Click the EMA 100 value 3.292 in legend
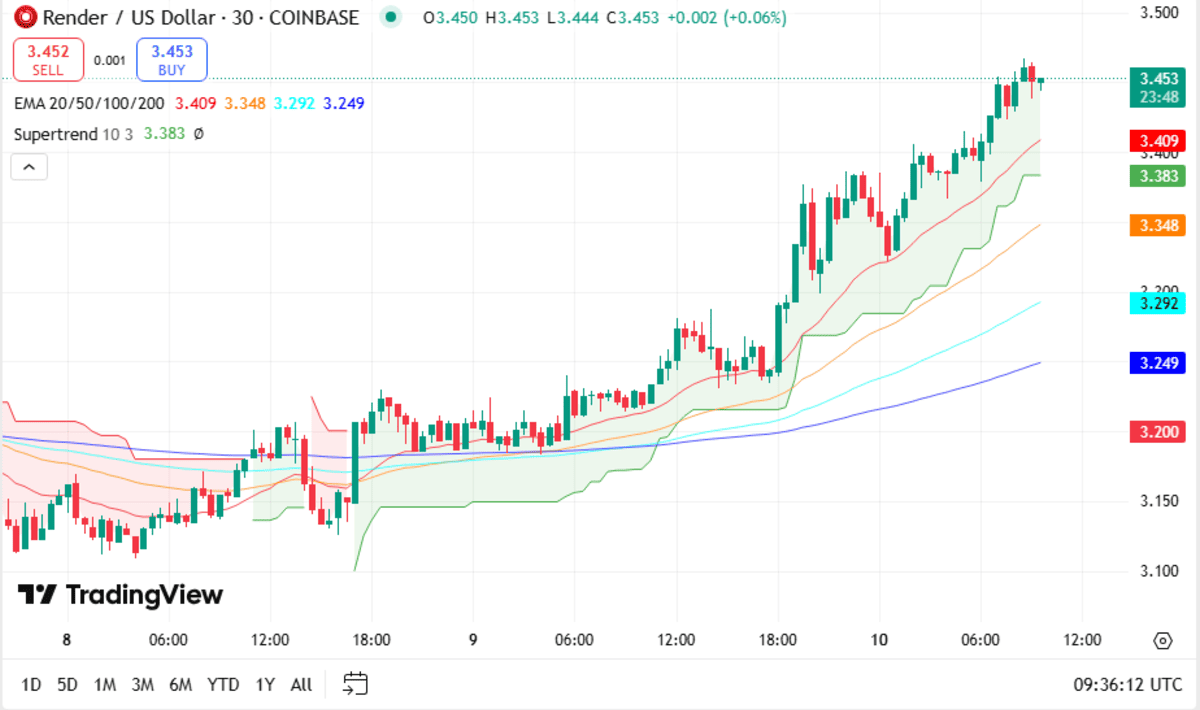 [294, 103]
